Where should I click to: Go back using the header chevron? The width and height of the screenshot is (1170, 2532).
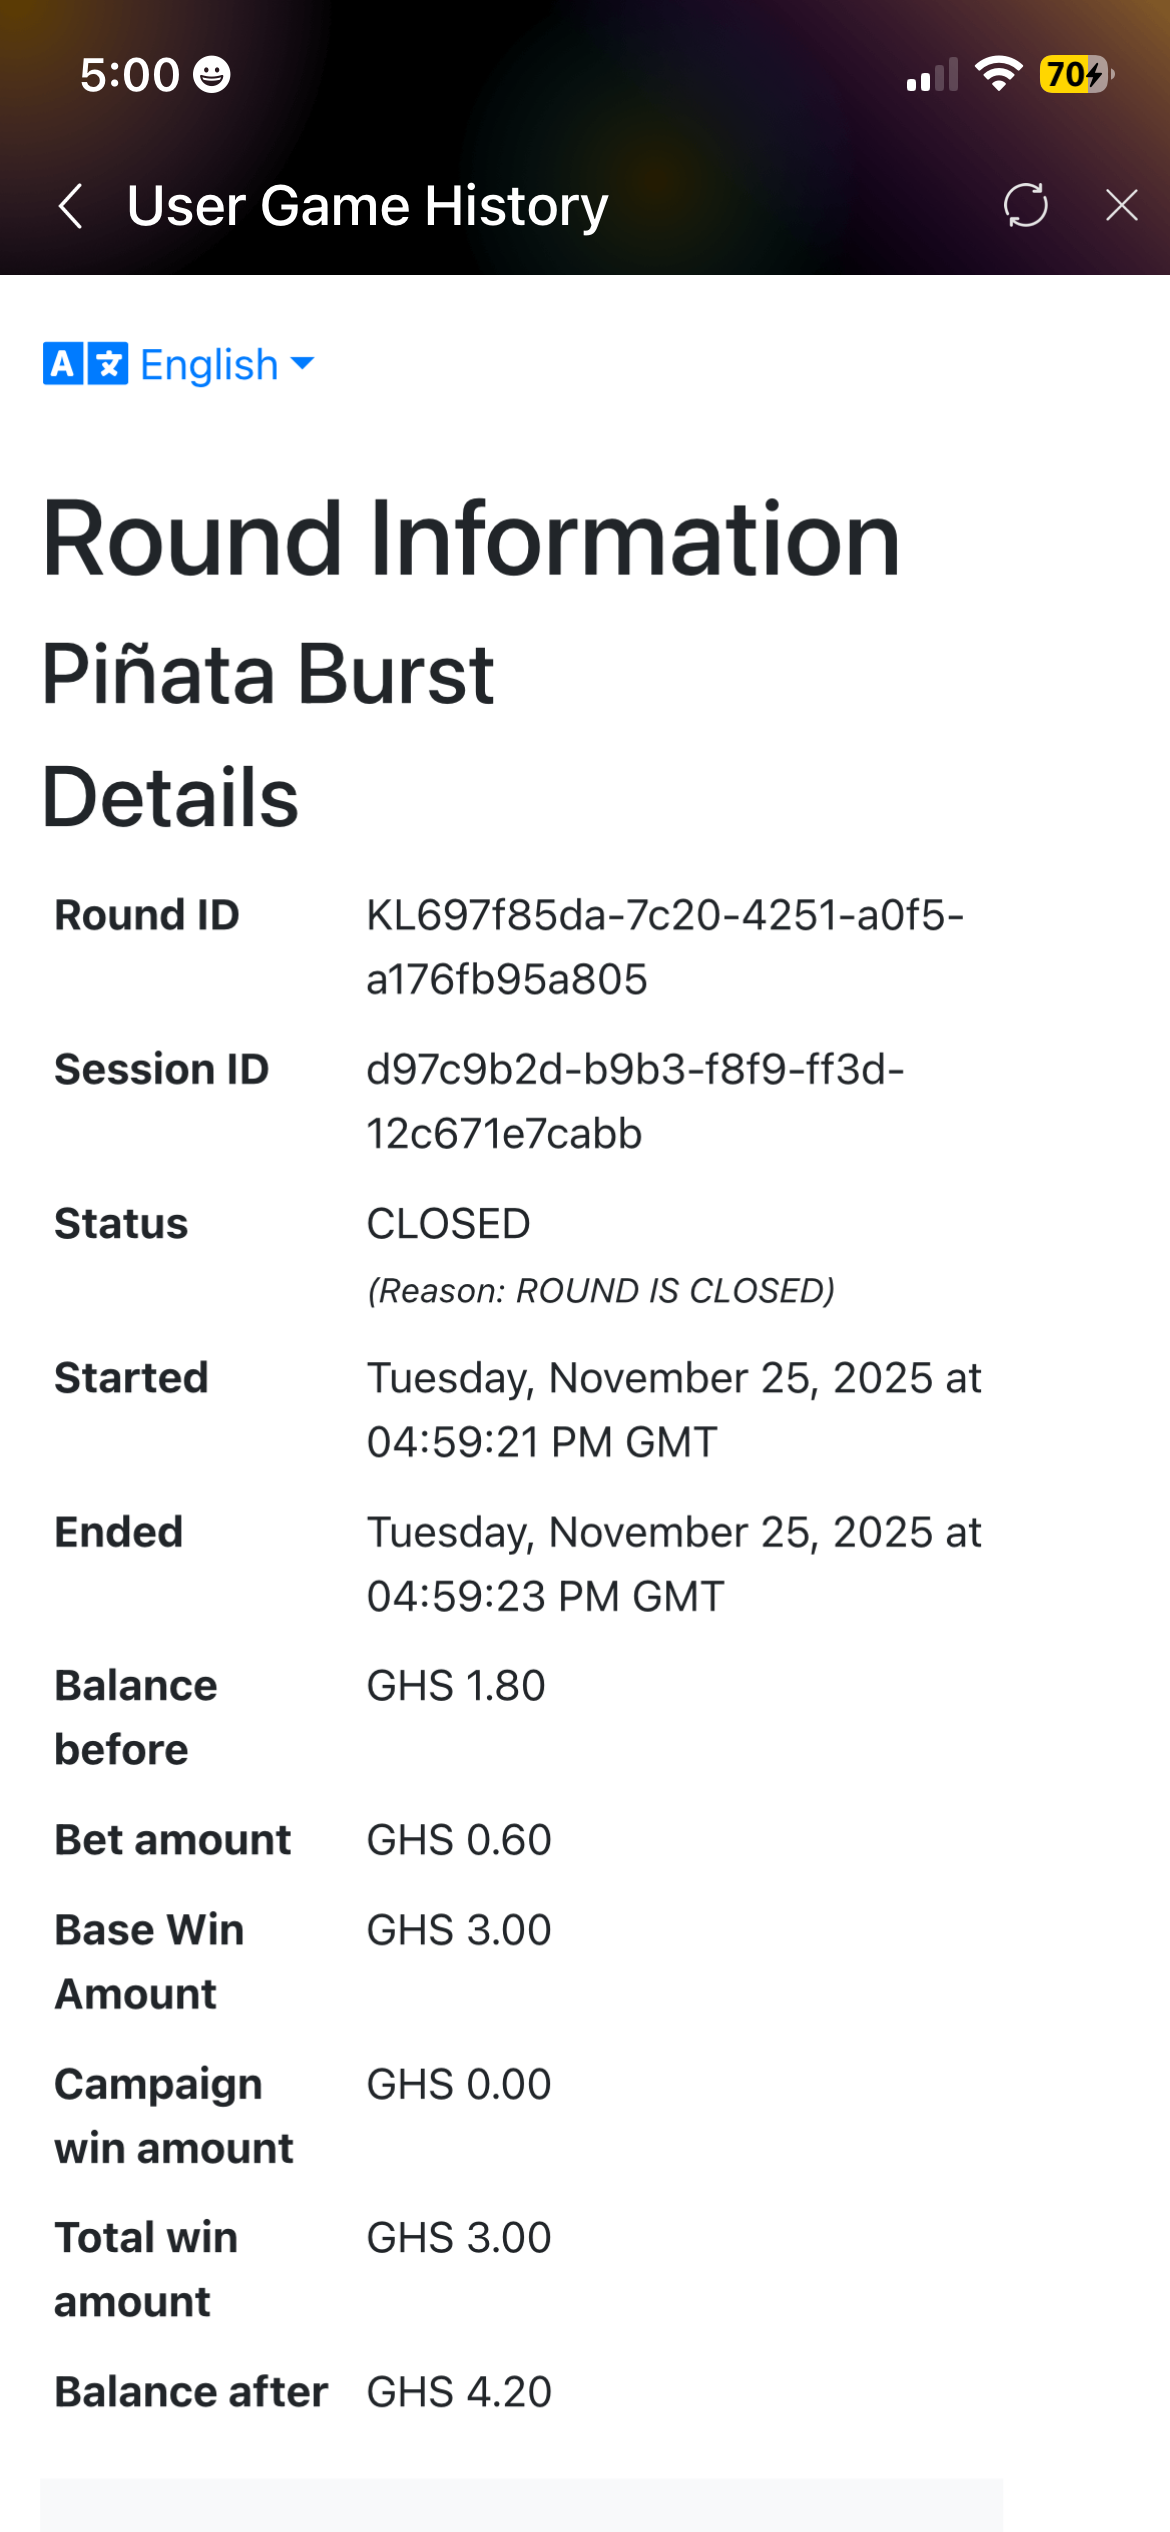tap(70, 207)
